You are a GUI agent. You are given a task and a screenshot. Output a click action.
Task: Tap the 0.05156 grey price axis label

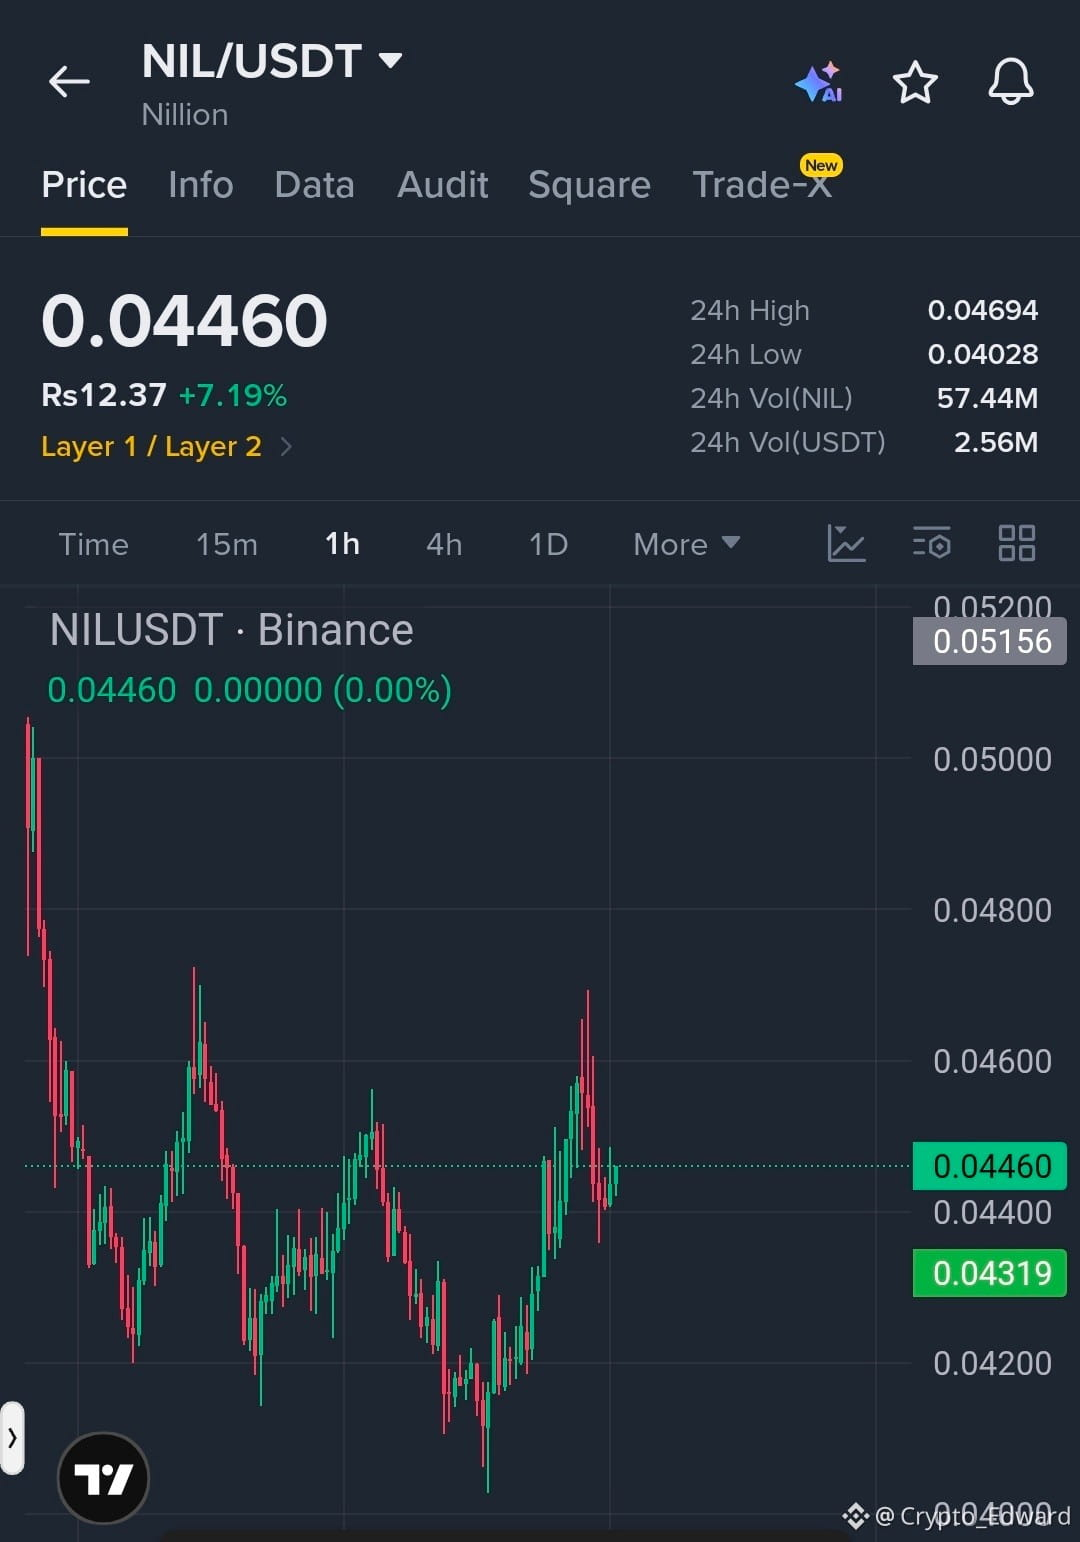pos(990,641)
